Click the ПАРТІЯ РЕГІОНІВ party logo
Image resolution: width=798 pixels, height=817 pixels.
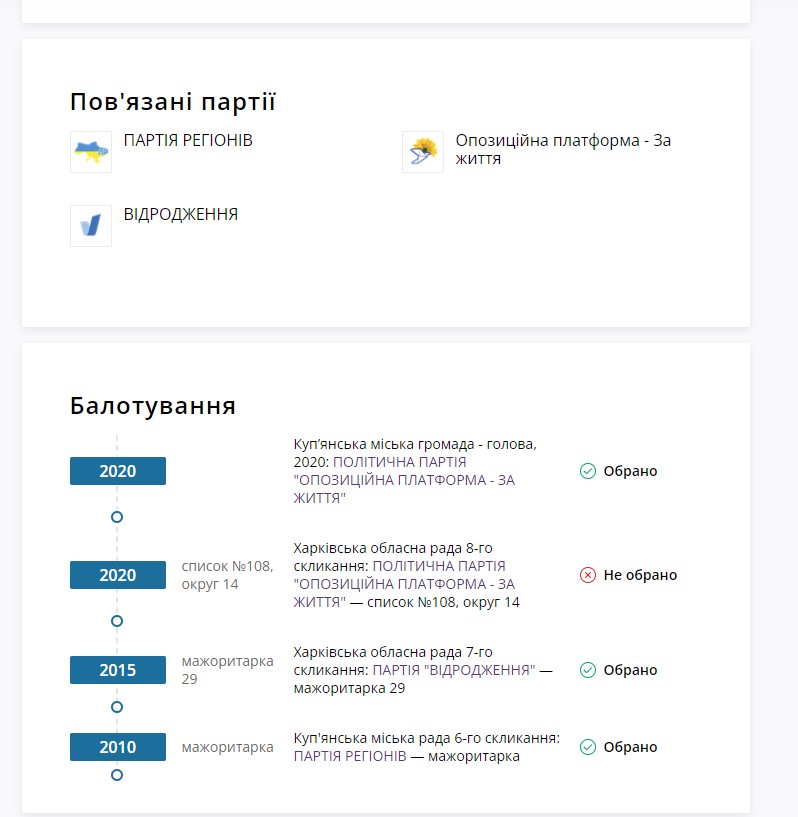[x=91, y=152]
